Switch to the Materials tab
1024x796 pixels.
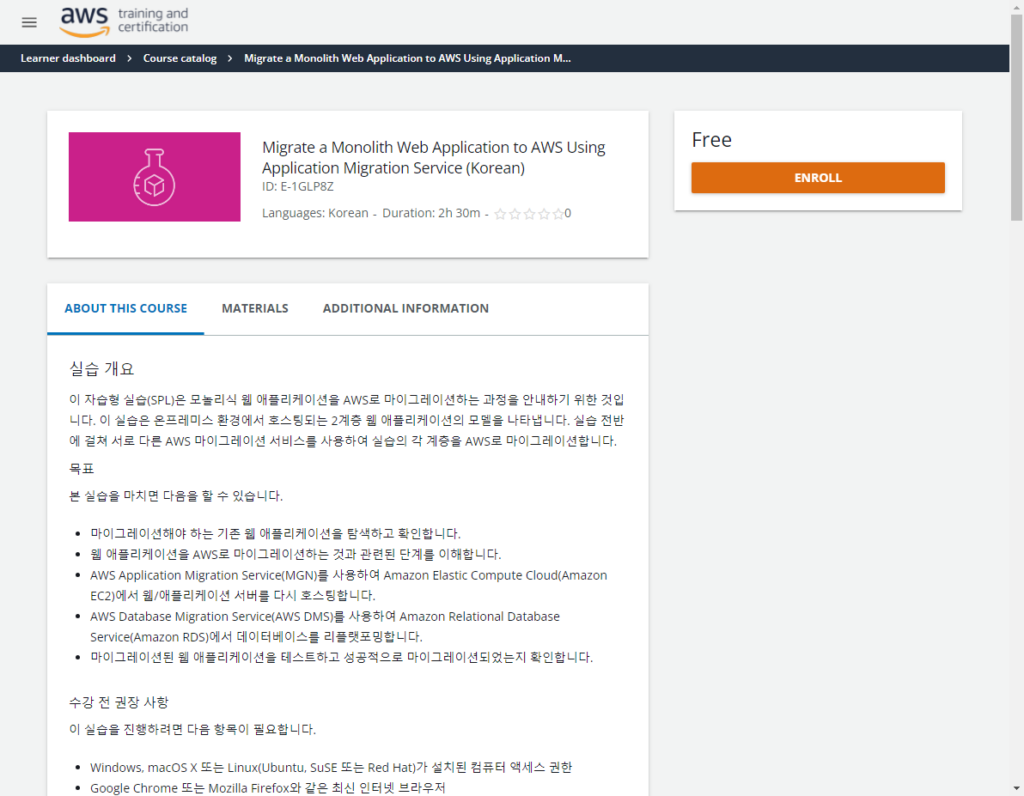tap(255, 308)
